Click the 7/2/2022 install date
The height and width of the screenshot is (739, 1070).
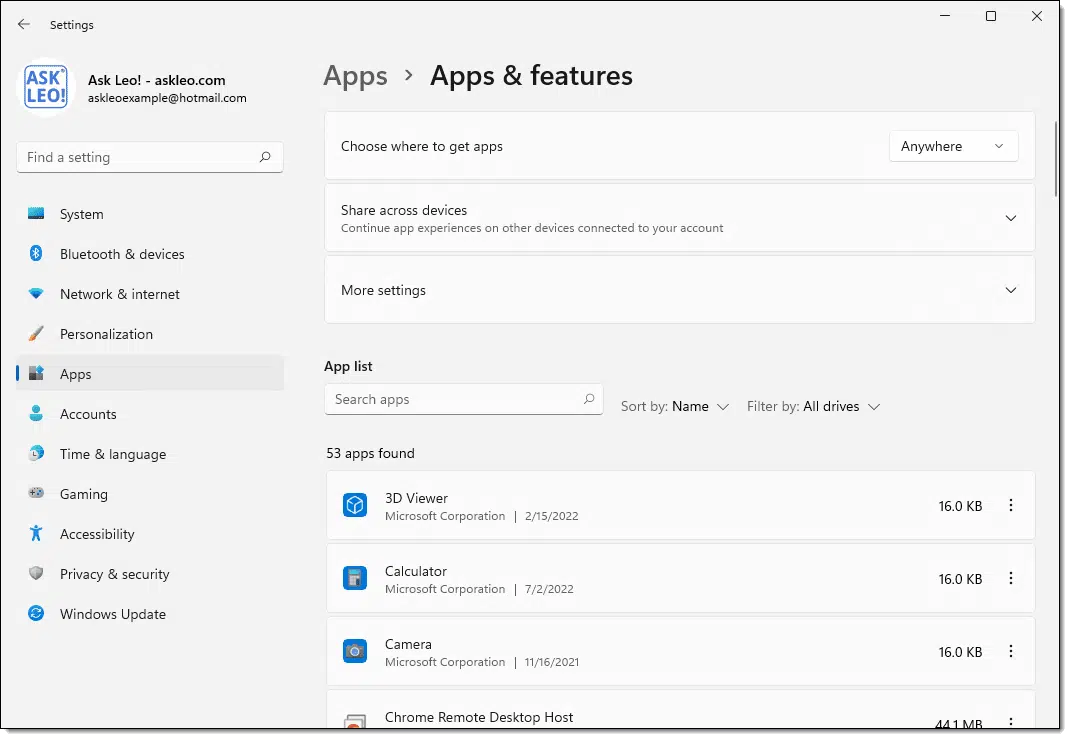(549, 590)
